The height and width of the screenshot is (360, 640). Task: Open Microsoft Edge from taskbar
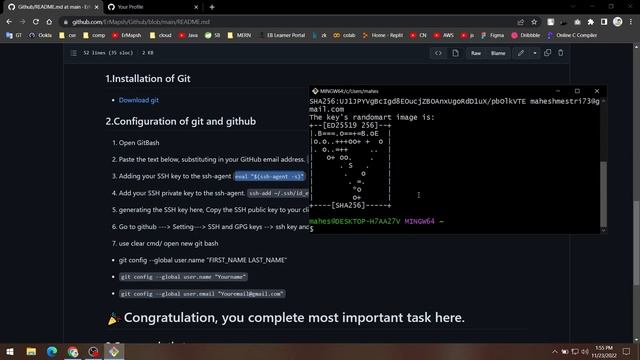52,351
